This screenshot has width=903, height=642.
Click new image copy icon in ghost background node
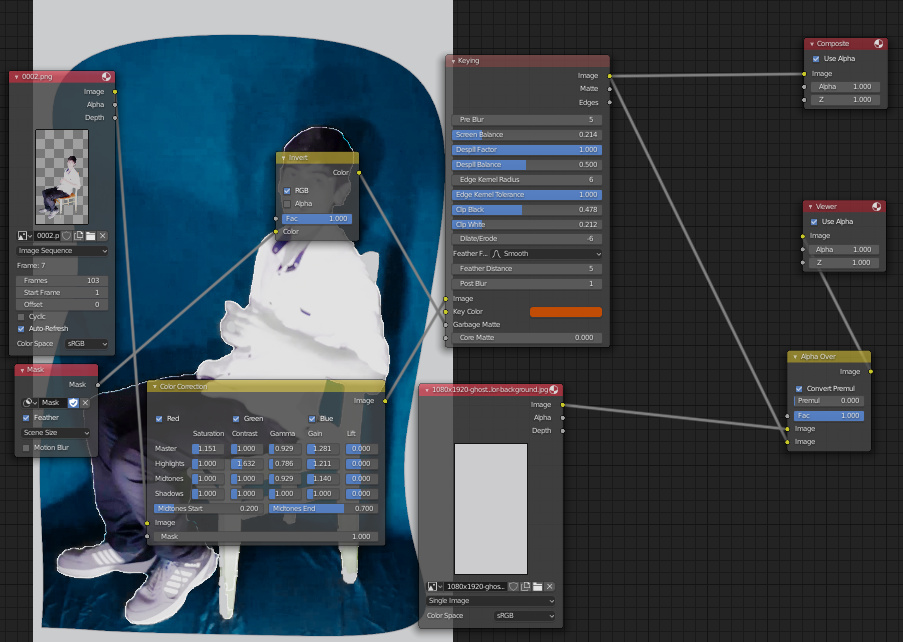525,587
